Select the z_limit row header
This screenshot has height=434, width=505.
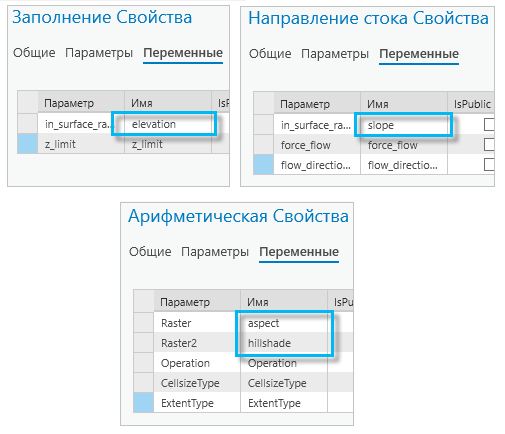coord(27,144)
